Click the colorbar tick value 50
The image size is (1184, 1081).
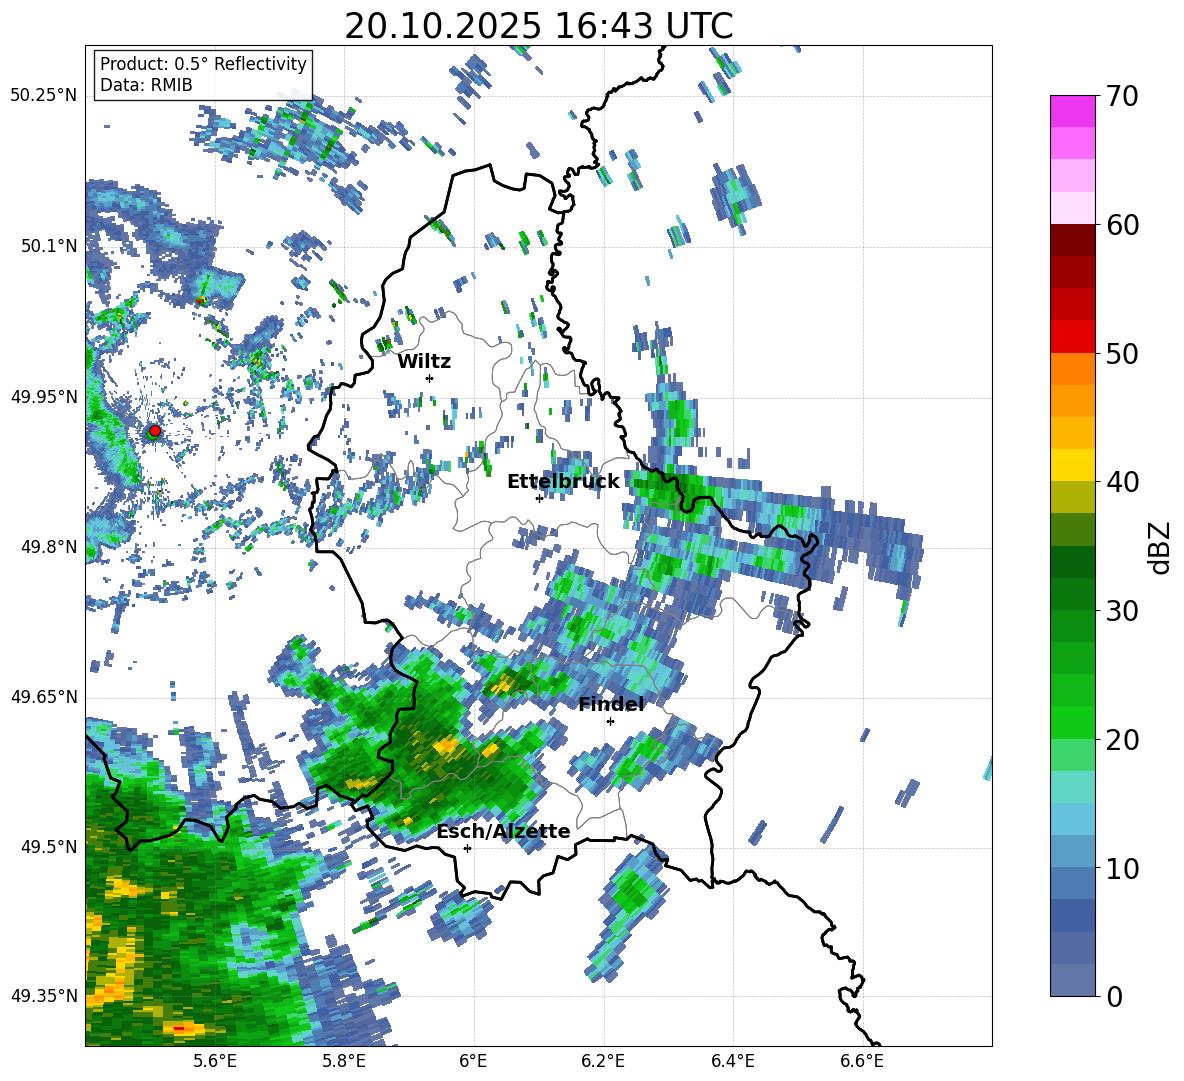[1122, 353]
